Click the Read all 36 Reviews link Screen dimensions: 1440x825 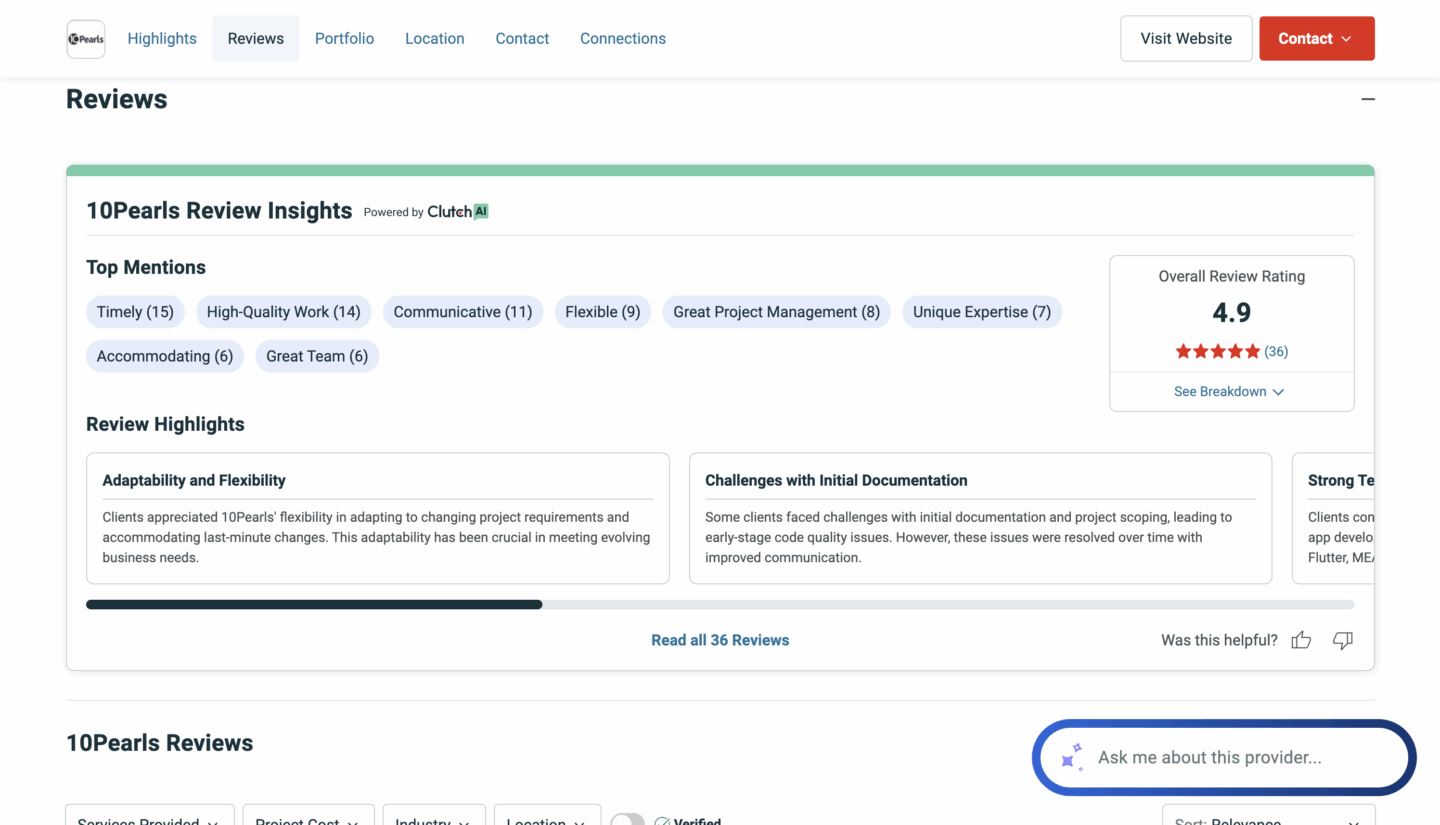tap(720, 640)
